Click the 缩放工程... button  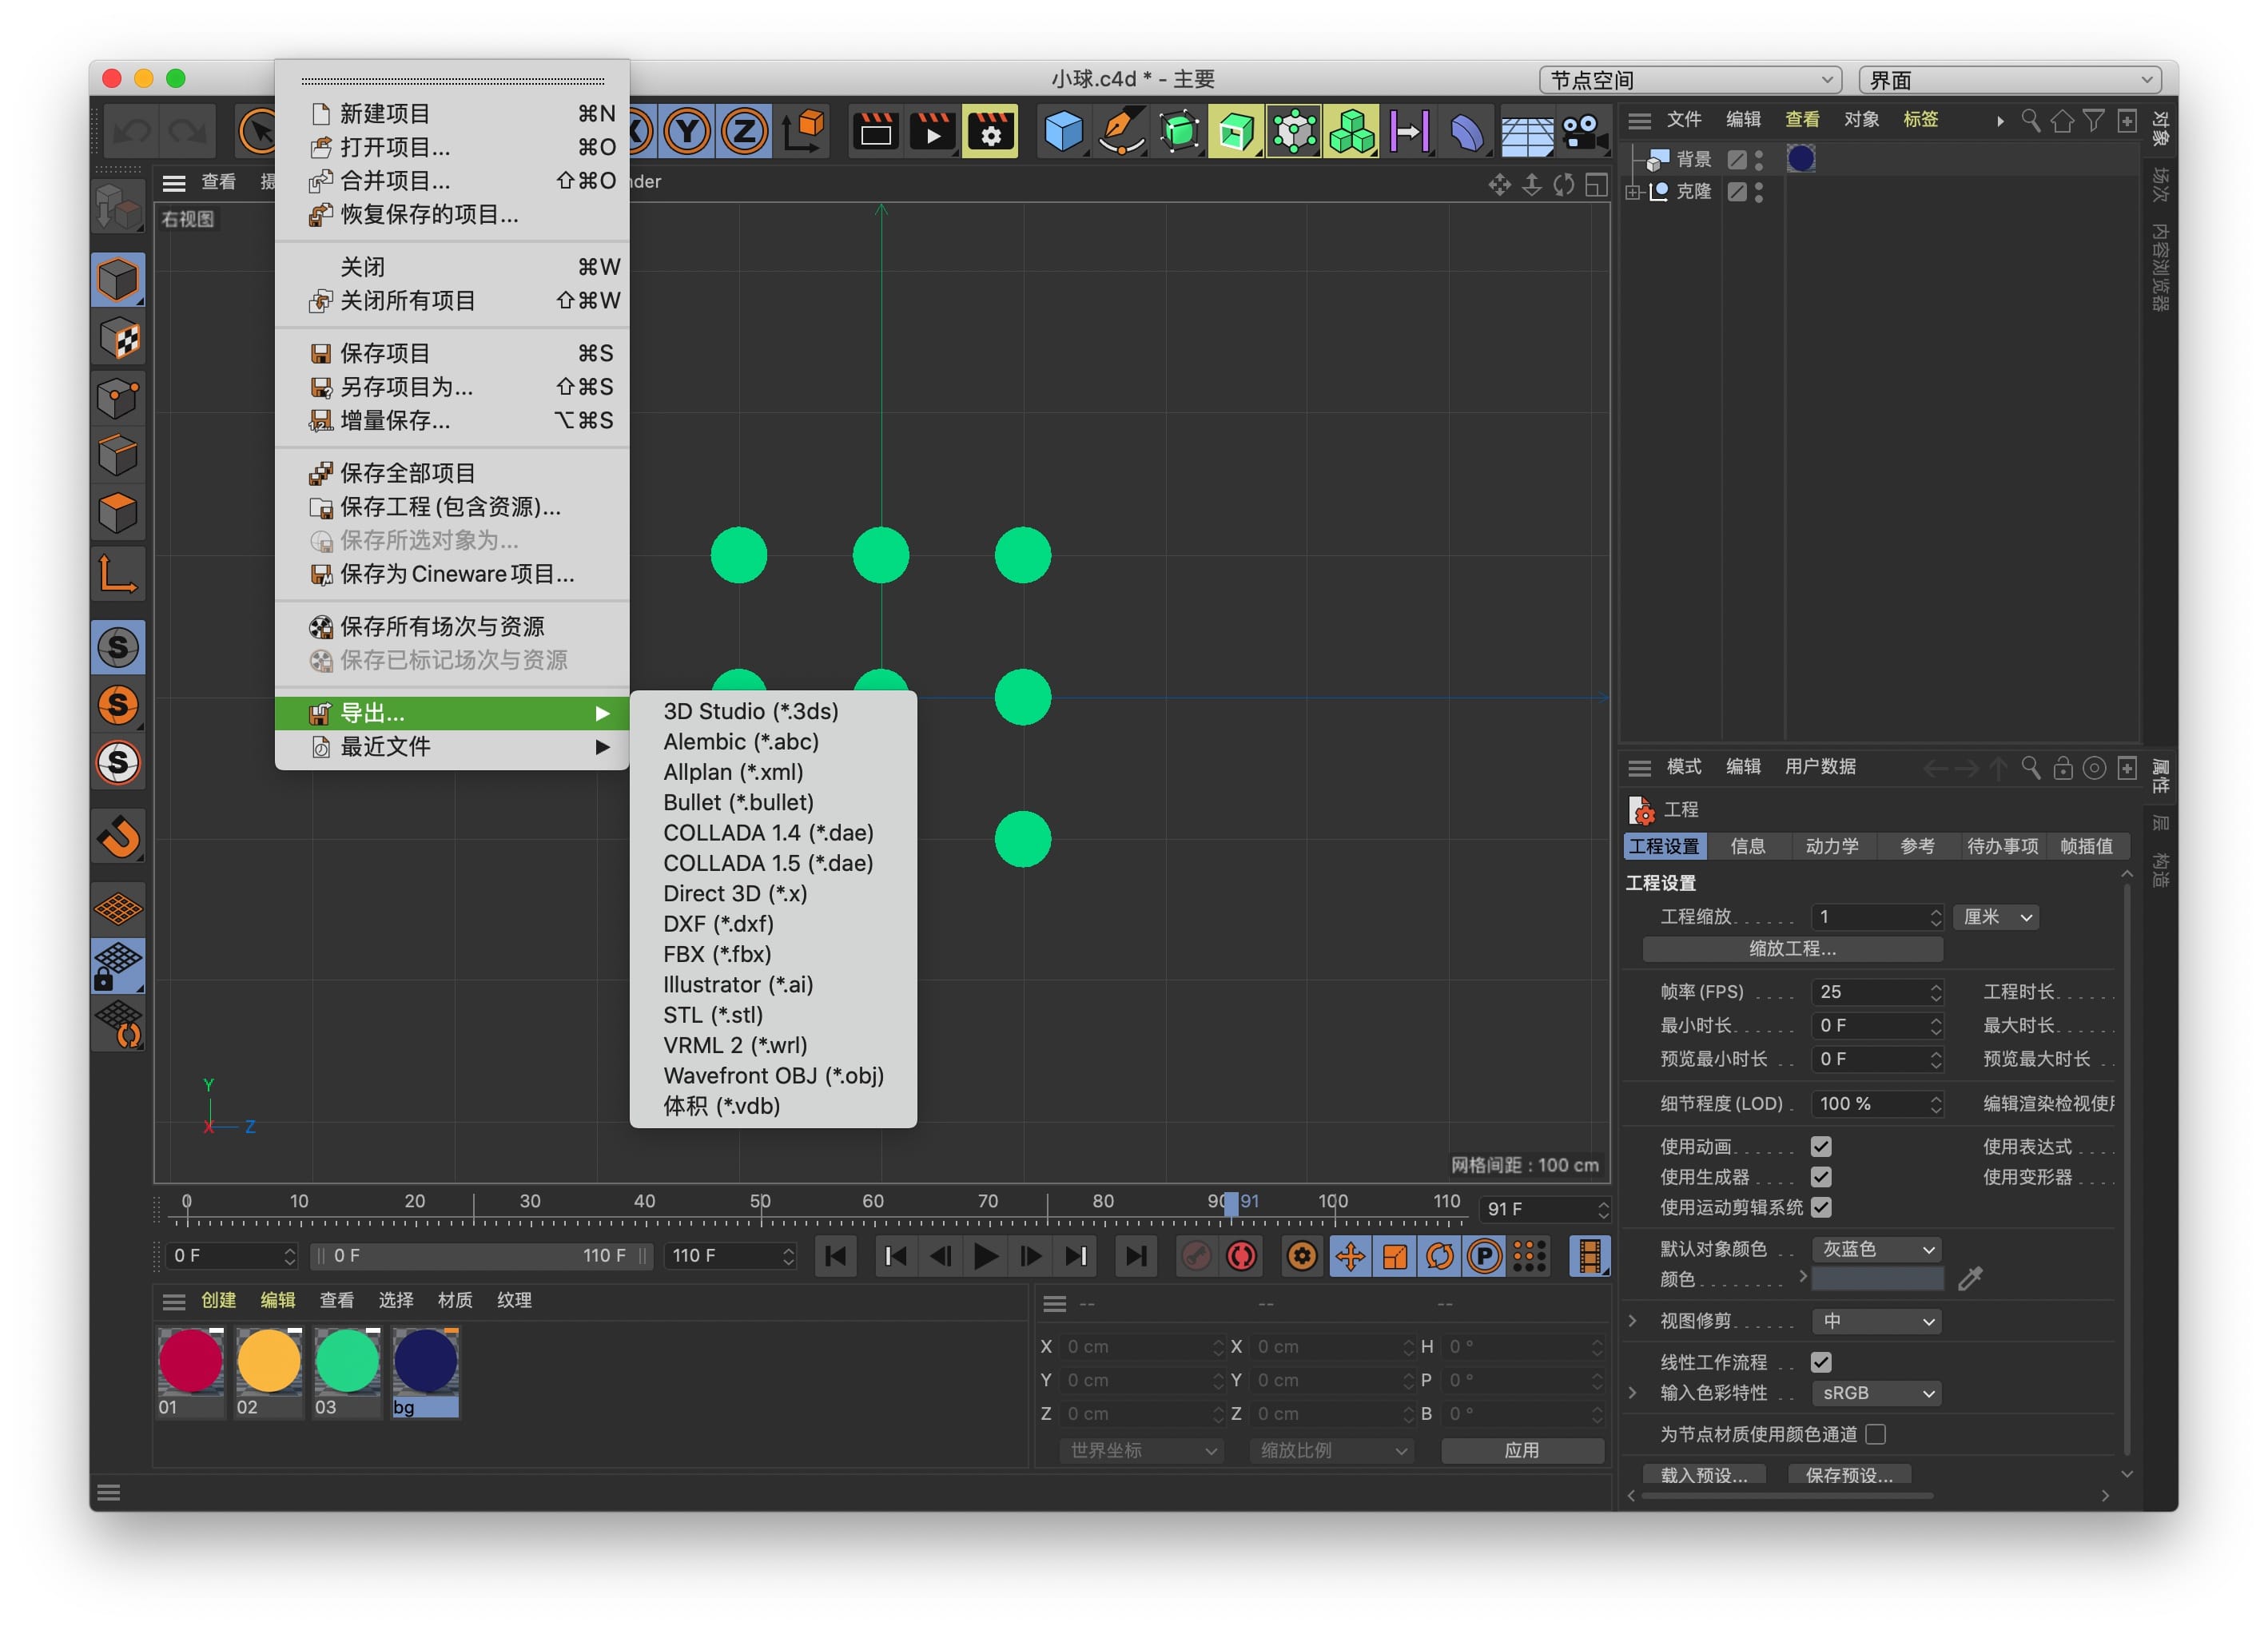(x=1792, y=948)
